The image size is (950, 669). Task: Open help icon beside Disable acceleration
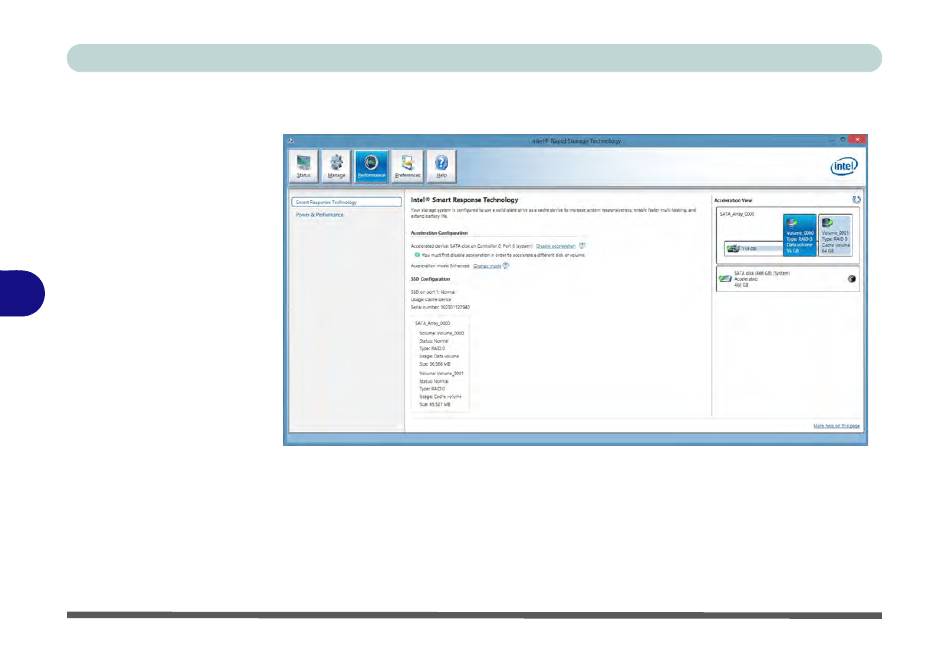click(582, 245)
